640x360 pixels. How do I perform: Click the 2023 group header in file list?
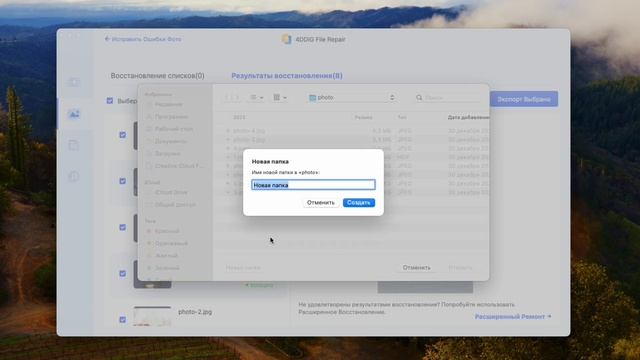click(239, 118)
